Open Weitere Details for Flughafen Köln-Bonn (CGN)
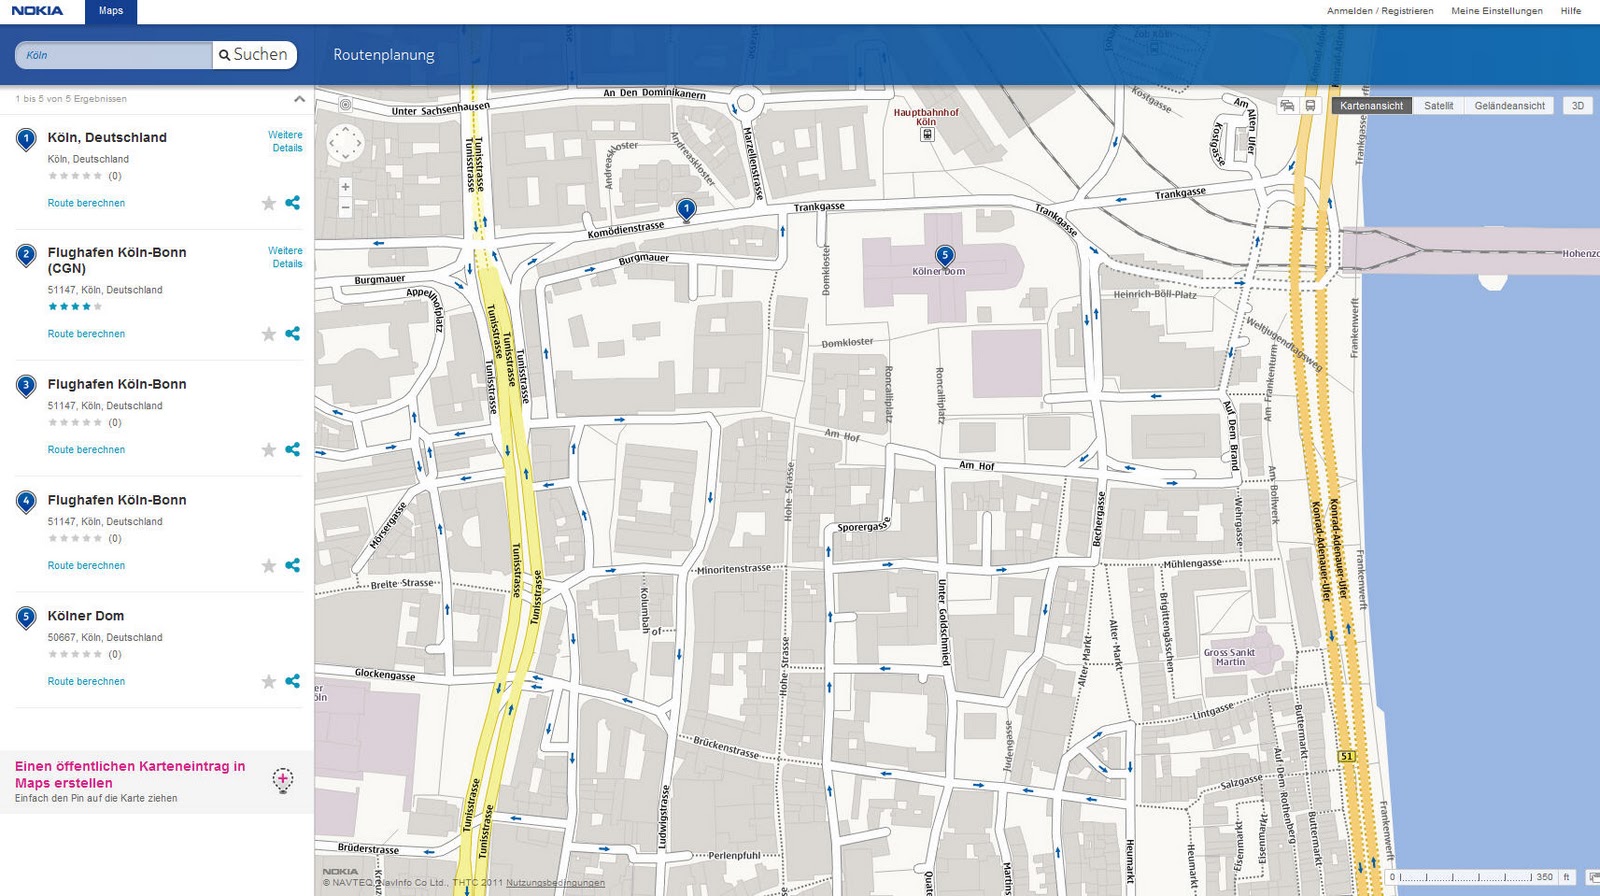This screenshot has height=896, width=1600. point(285,257)
